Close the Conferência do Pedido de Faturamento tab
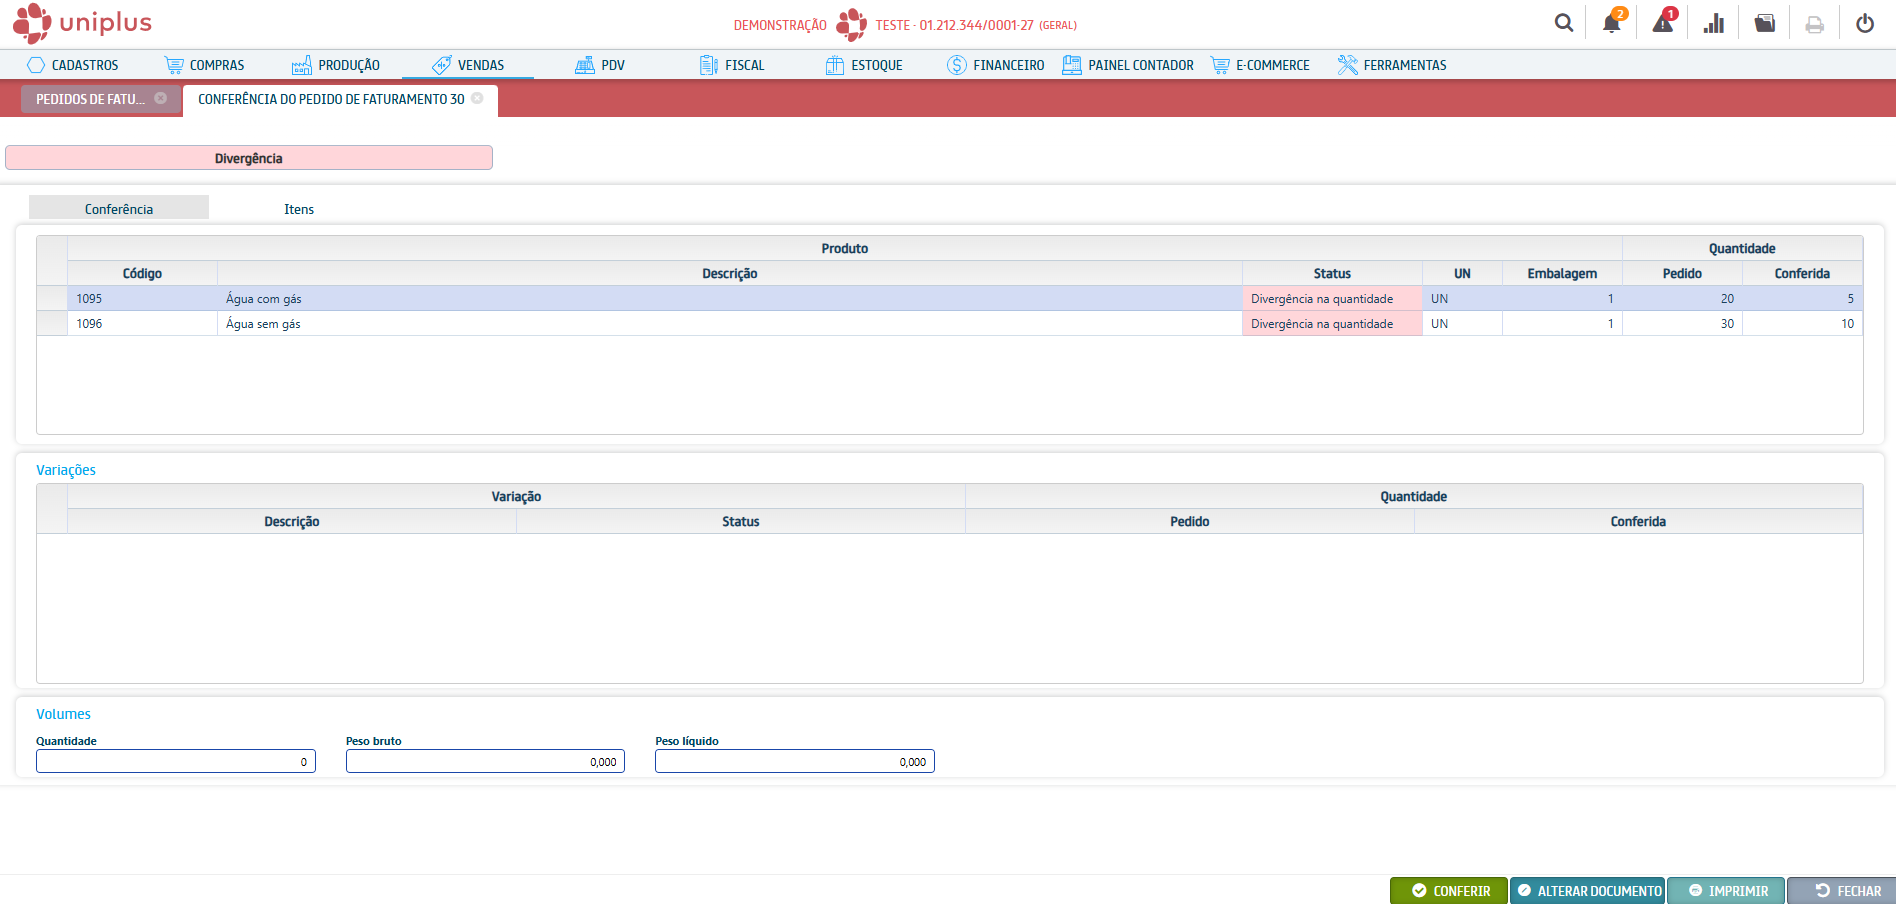1896x904 pixels. pos(477,98)
